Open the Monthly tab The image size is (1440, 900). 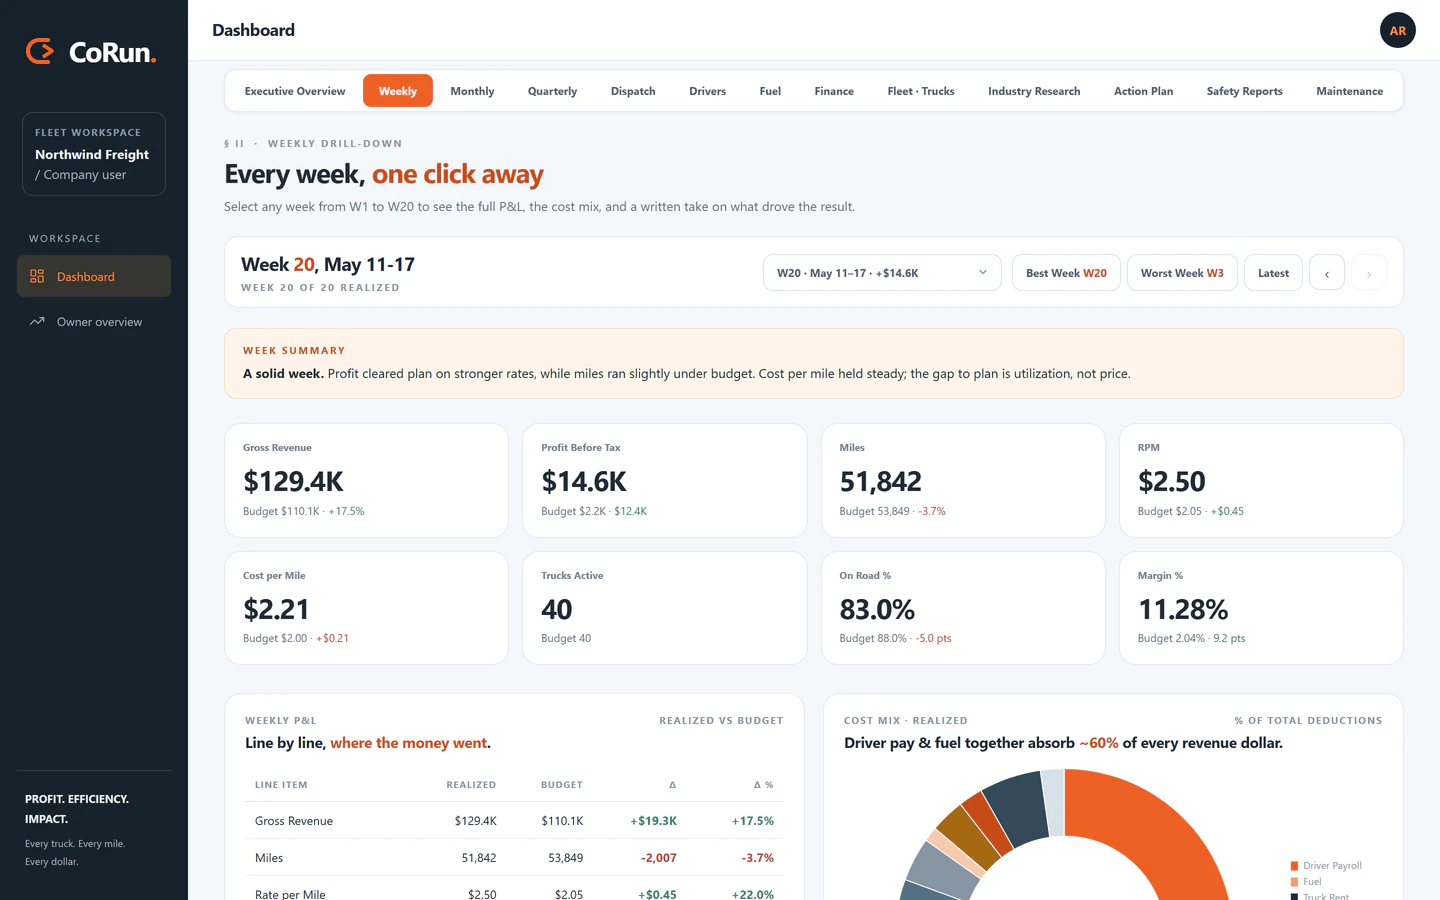[x=472, y=91]
